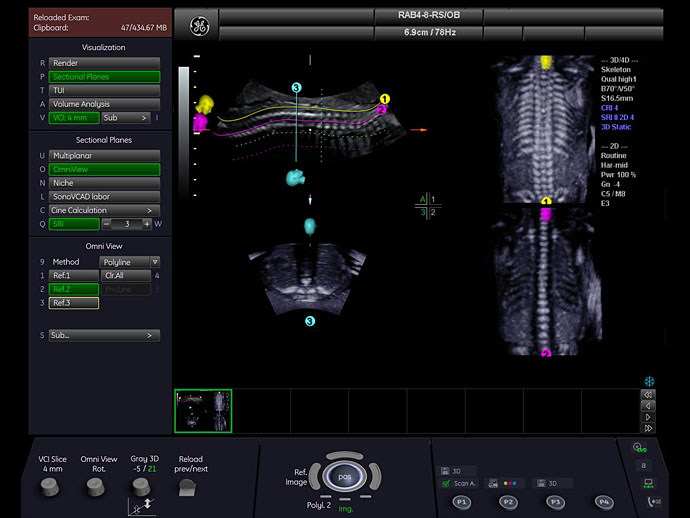The width and height of the screenshot is (690, 518).
Task: Click the trackball pos button
Action: [x=344, y=478]
